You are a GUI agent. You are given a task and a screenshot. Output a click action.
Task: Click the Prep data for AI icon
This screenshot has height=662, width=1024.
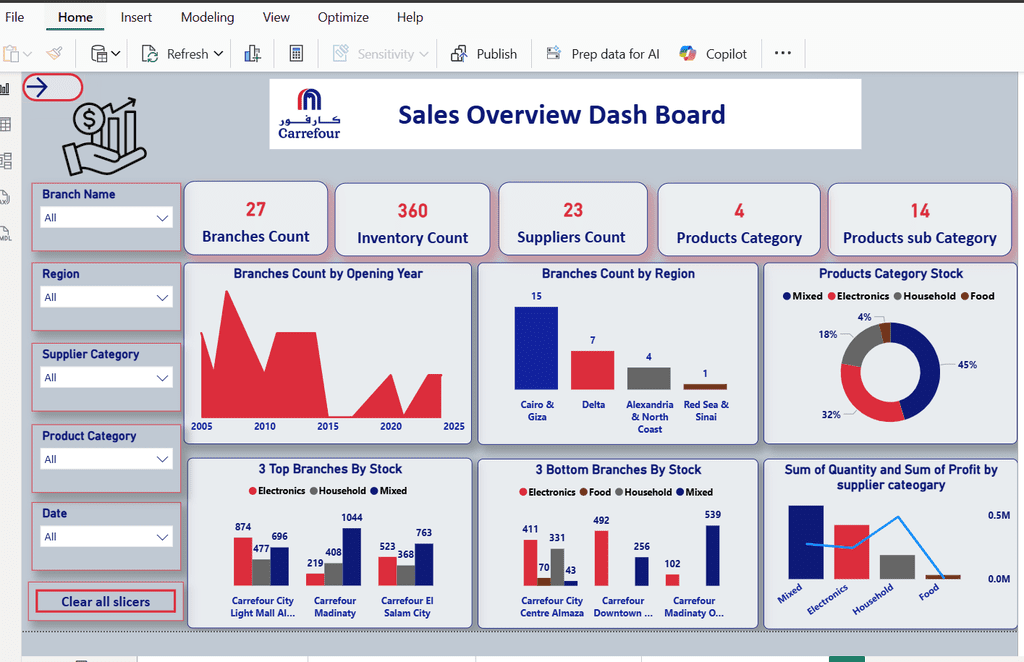pyautogui.click(x=553, y=54)
